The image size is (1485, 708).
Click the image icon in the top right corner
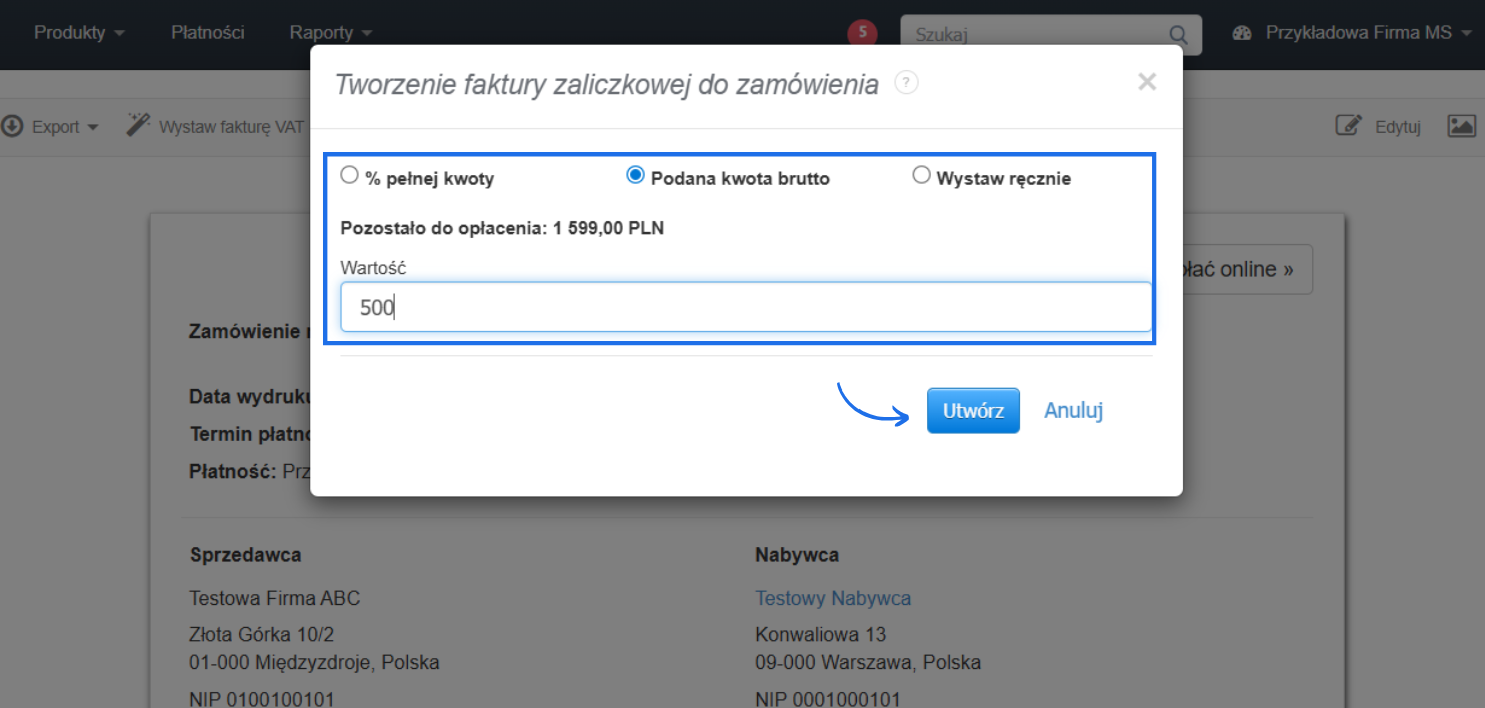pos(1462,126)
